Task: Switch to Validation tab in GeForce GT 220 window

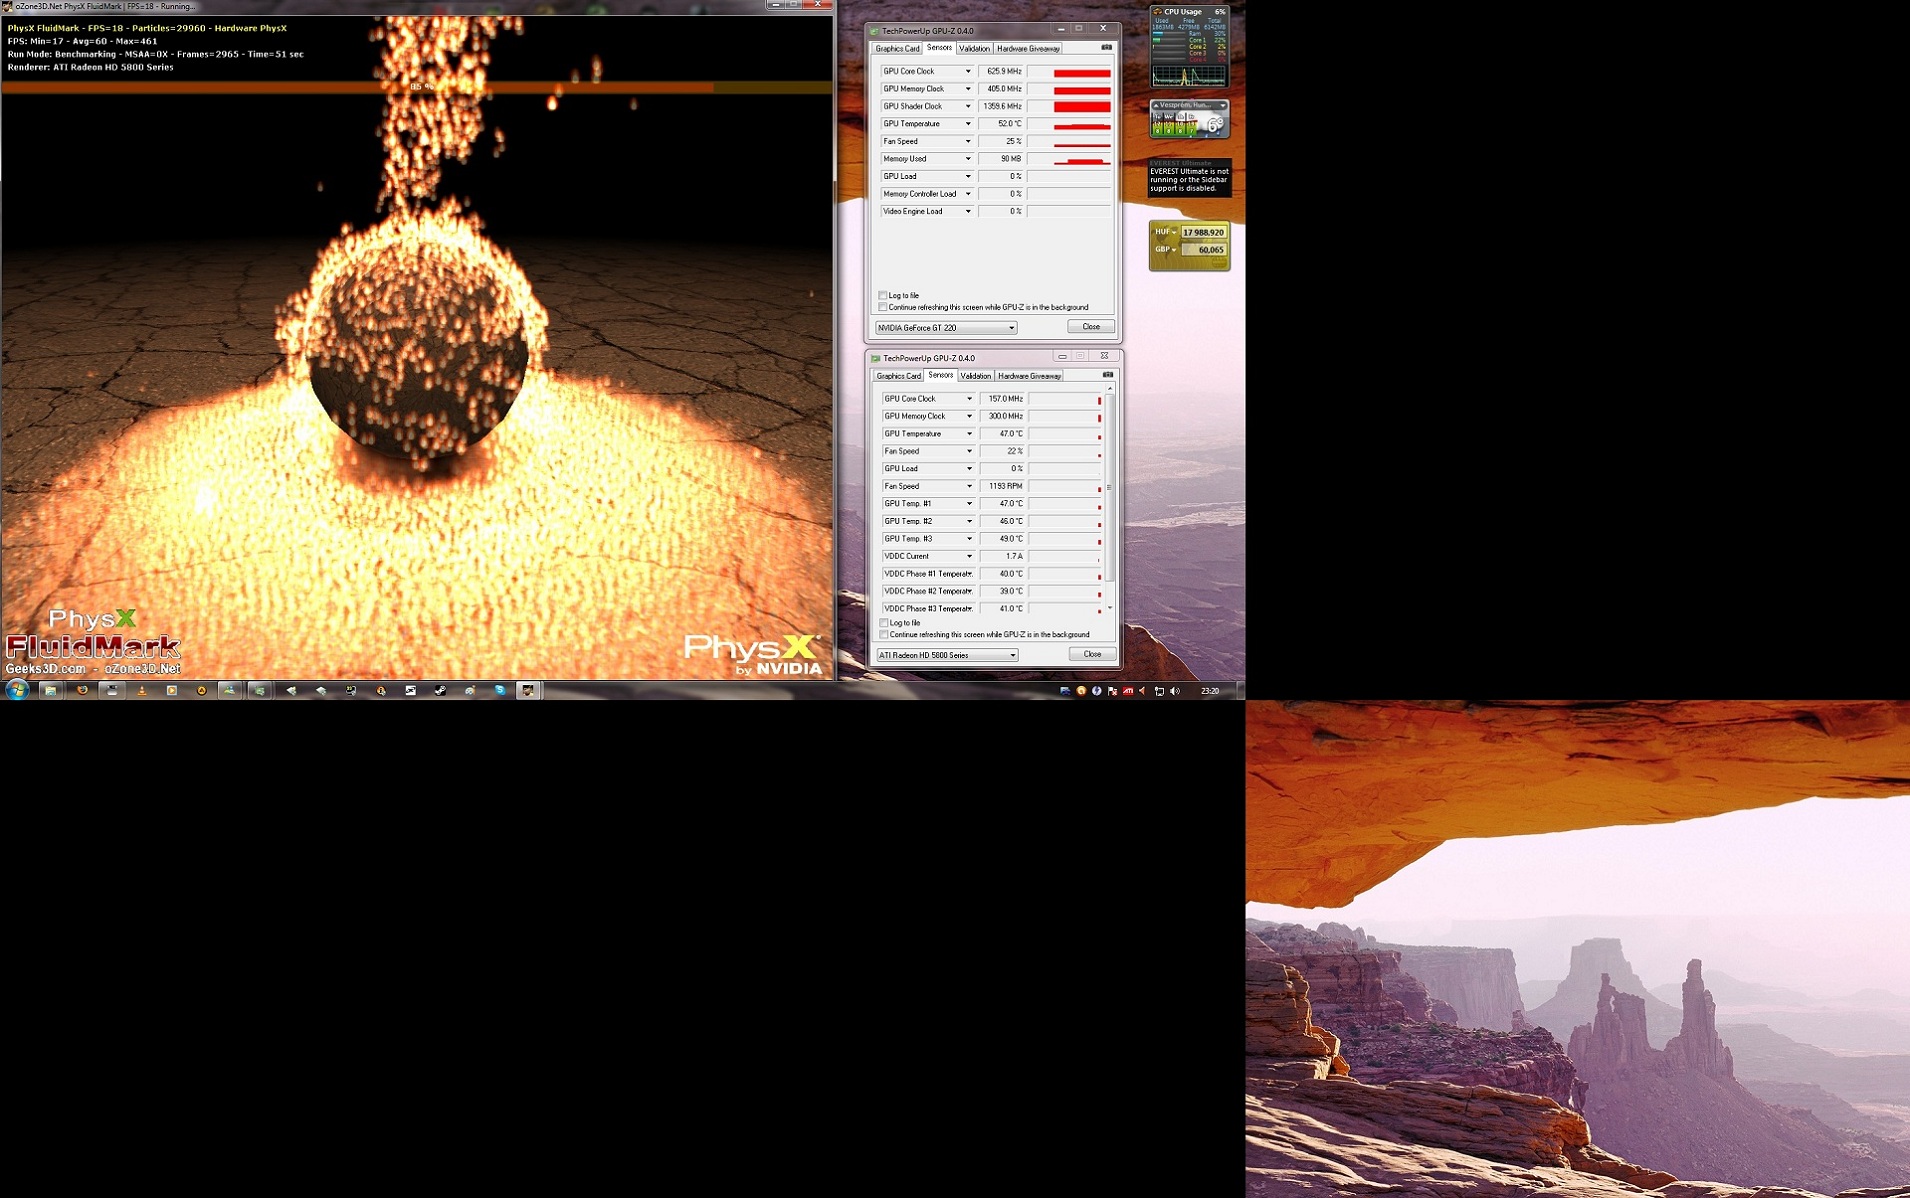Action: click(974, 48)
